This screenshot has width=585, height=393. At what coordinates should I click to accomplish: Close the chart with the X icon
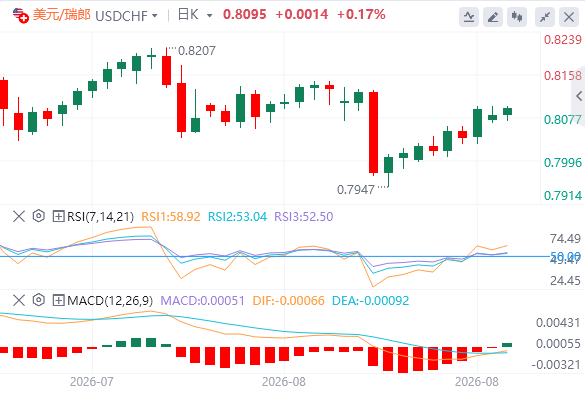pos(569,17)
